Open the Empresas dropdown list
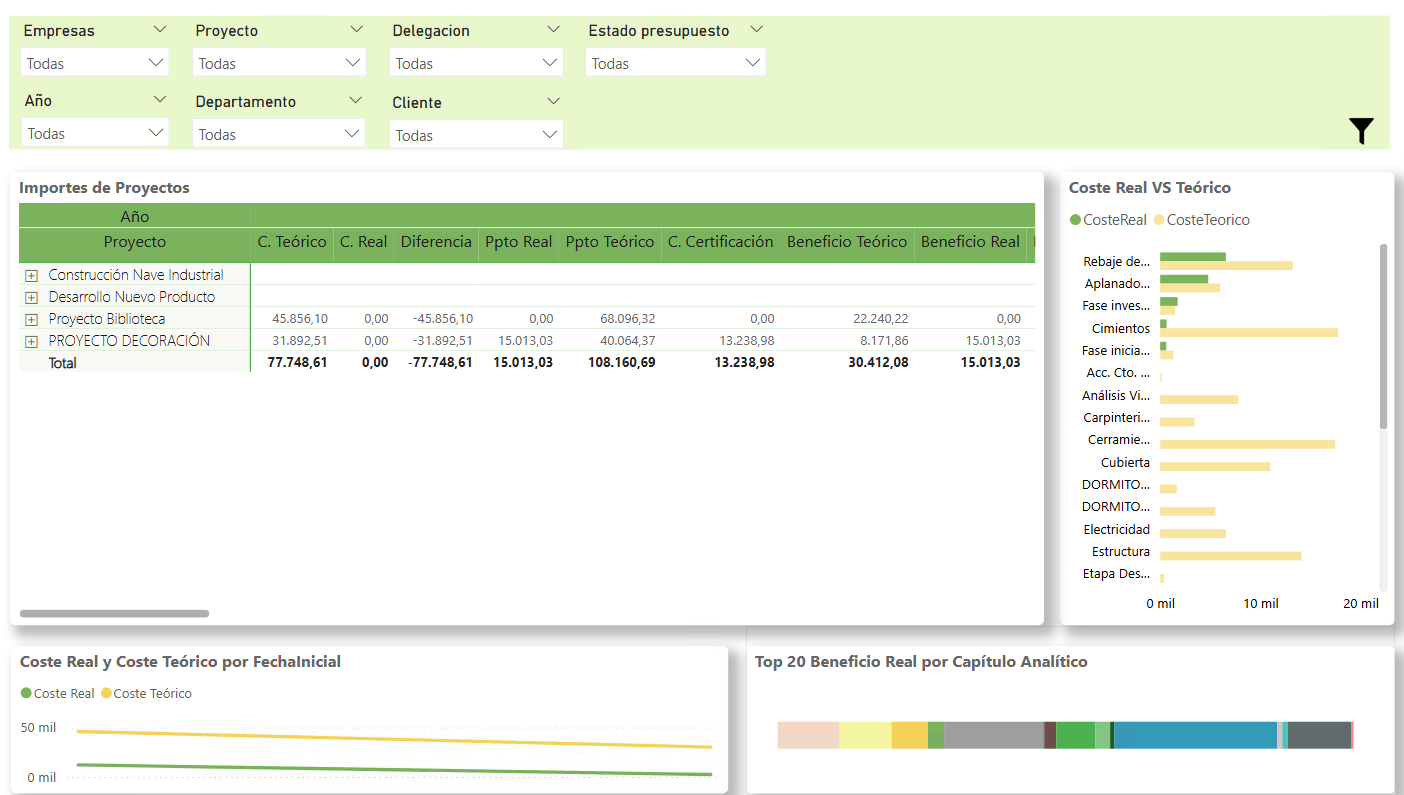This screenshot has height=795, width=1404. [95, 63]
